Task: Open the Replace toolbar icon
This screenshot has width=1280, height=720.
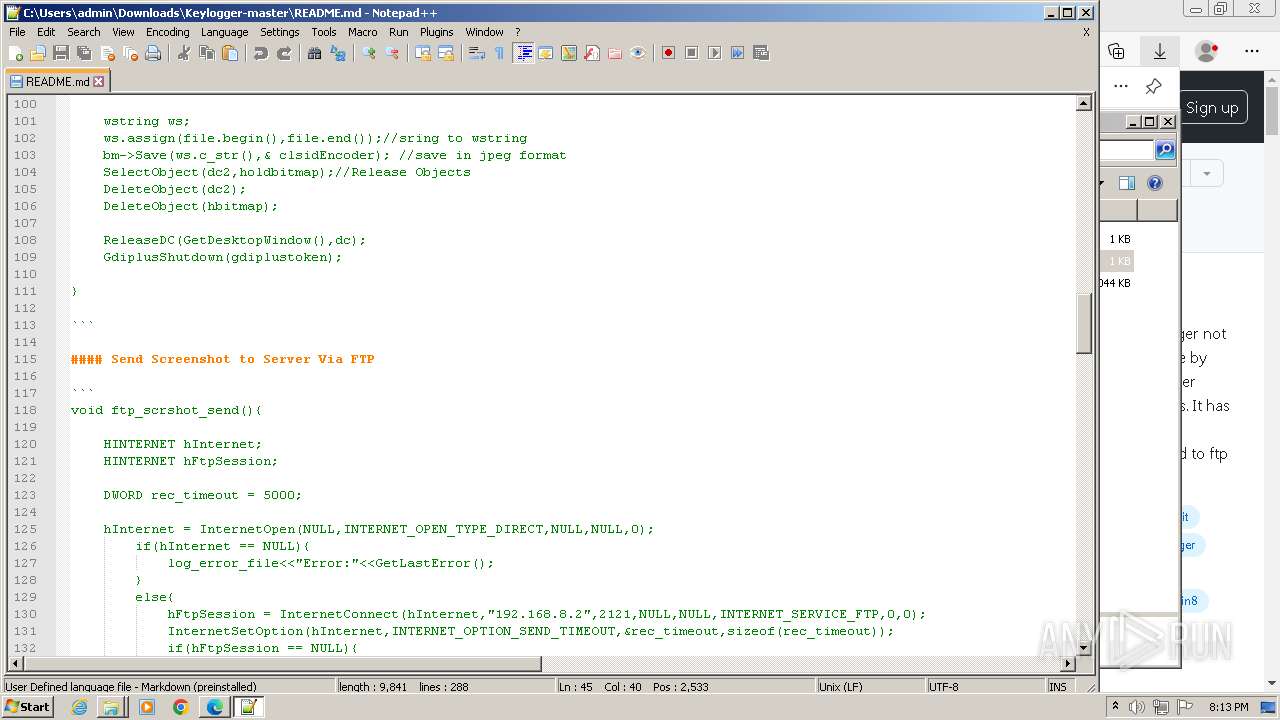Action: coord(338,53)
